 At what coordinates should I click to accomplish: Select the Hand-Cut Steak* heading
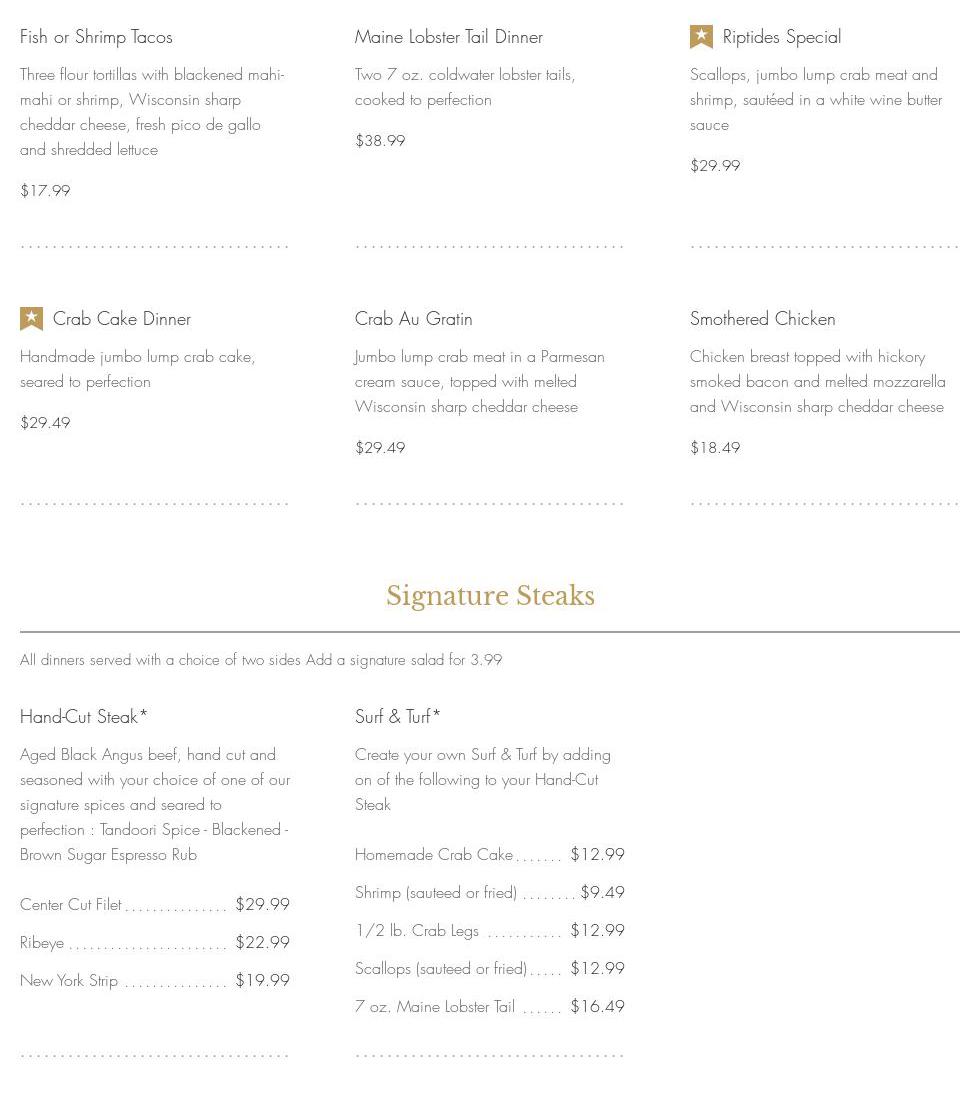pos(83,717)
